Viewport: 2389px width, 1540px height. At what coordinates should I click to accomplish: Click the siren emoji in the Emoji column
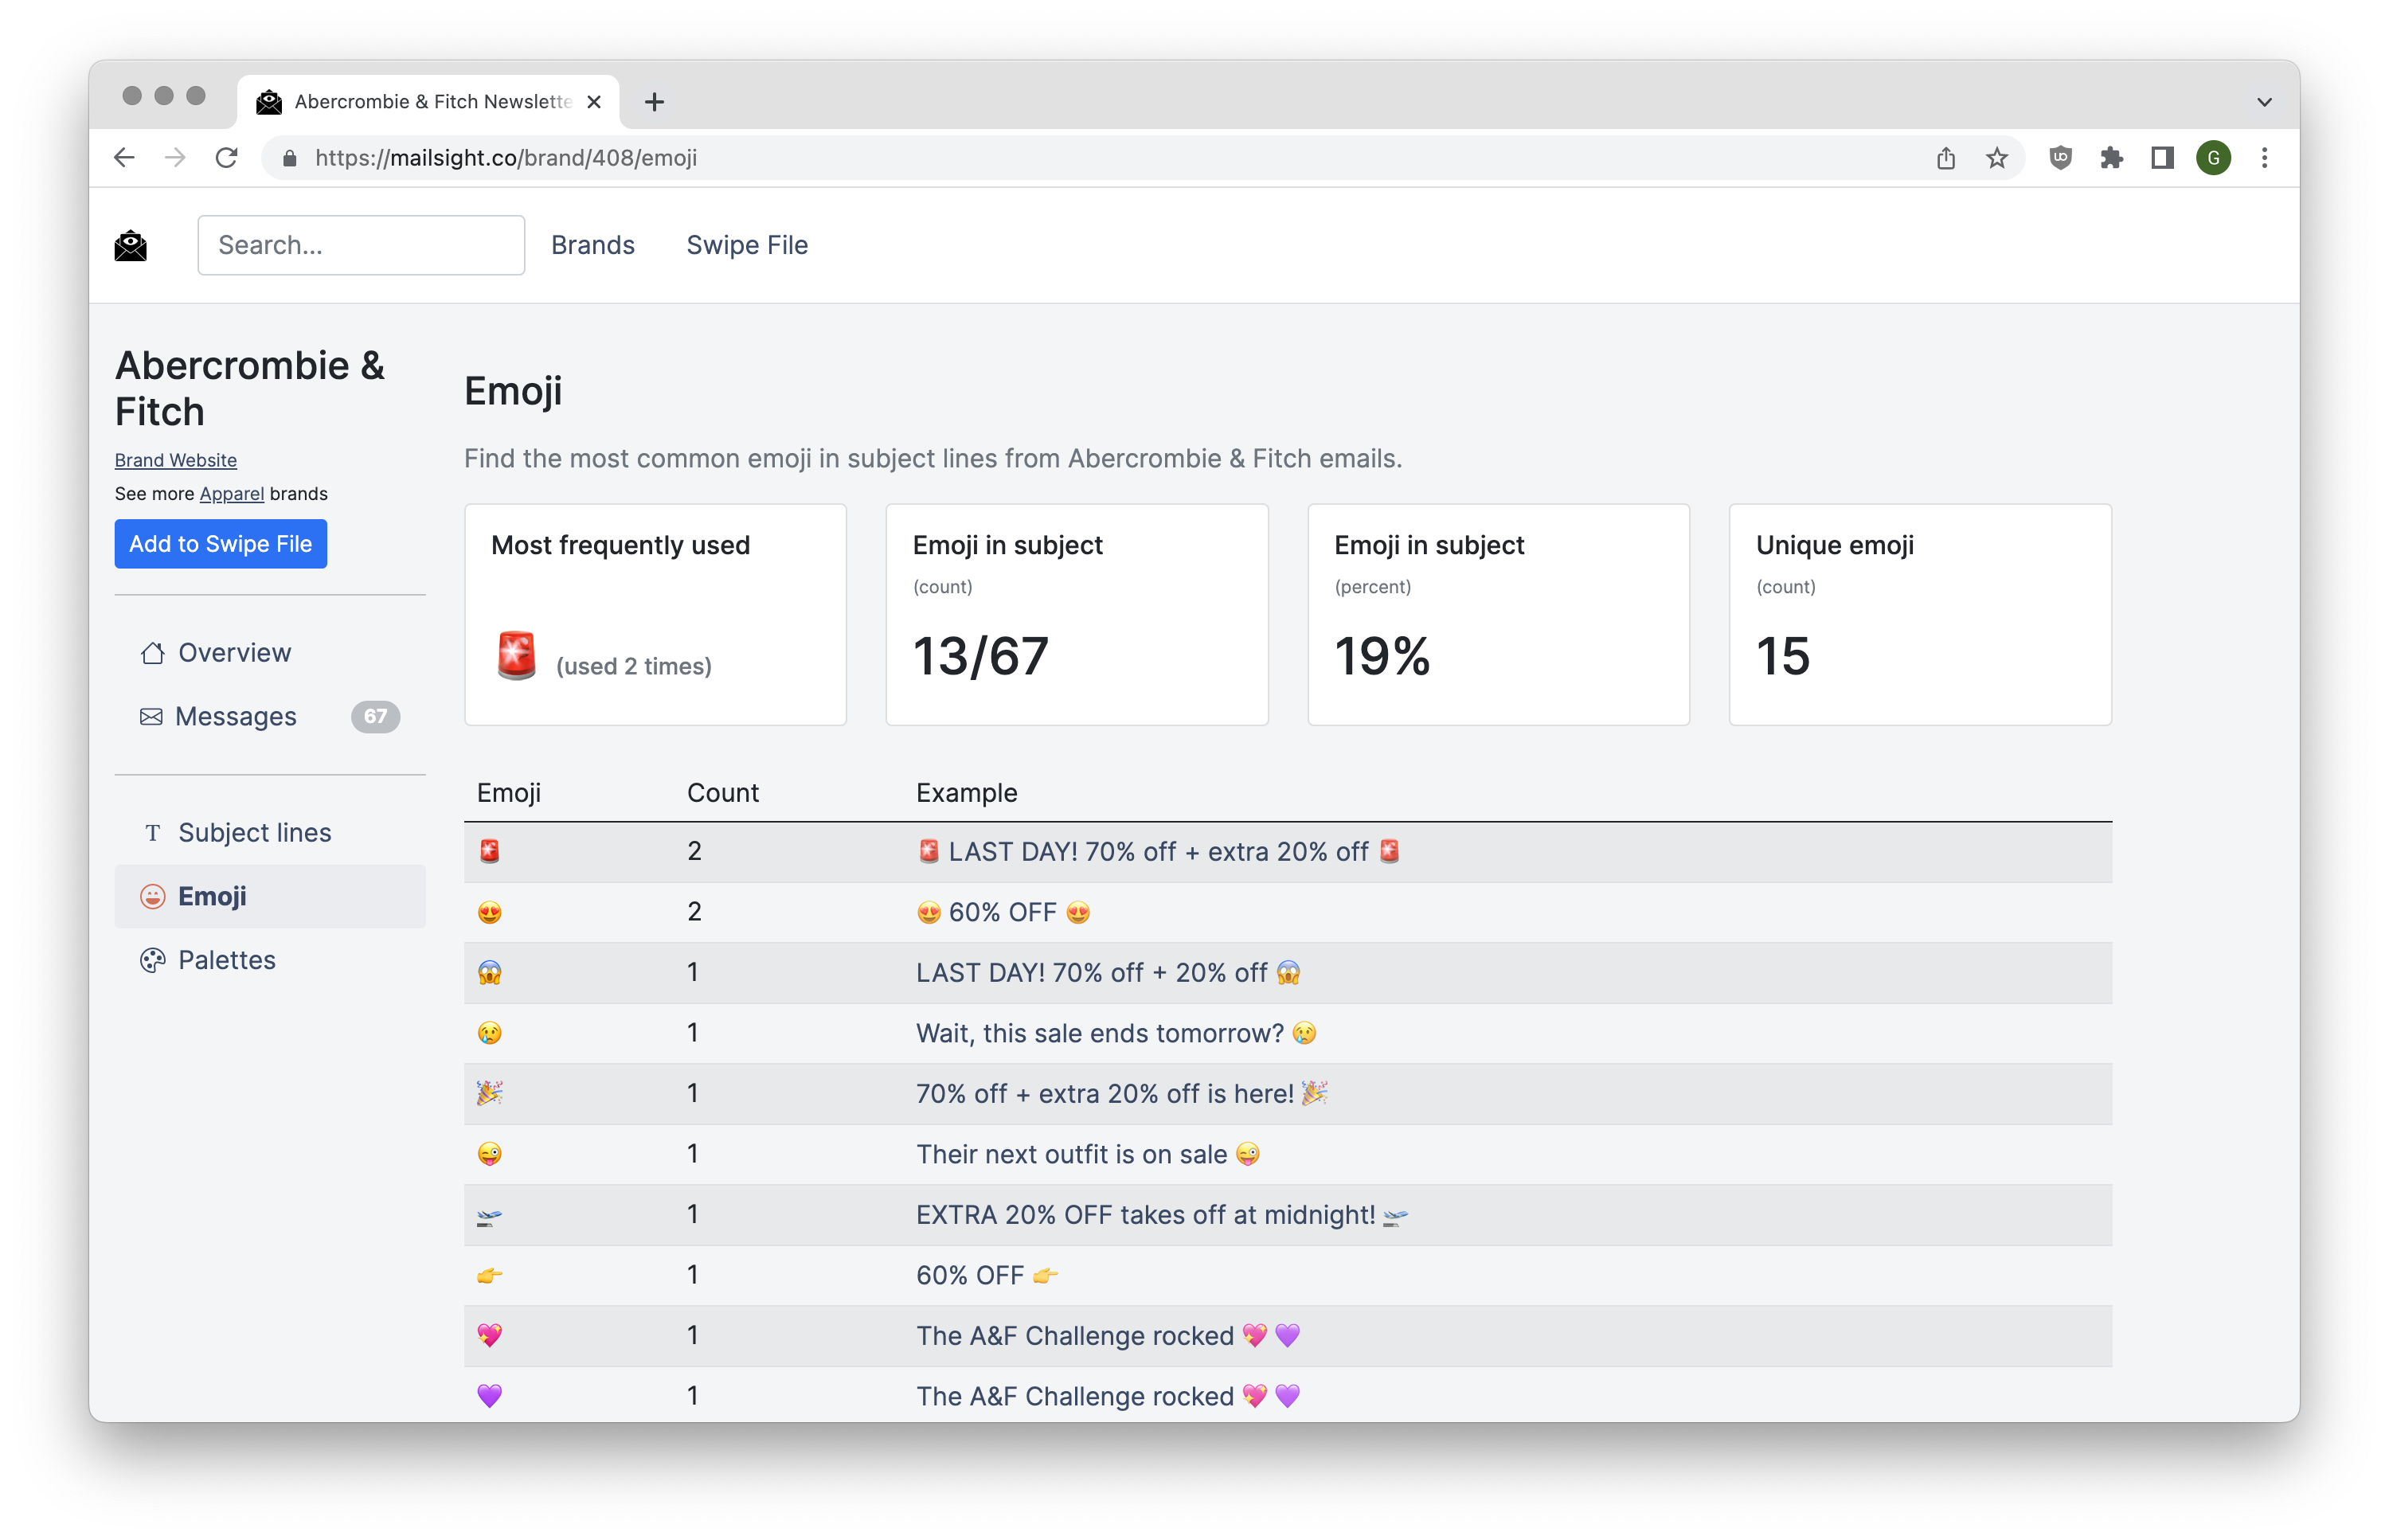coord(489,852)
